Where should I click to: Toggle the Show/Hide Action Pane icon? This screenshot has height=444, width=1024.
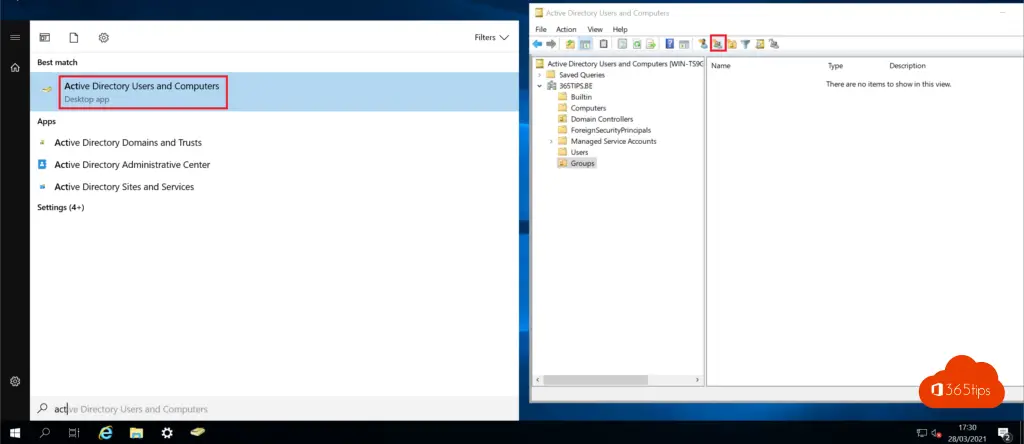tap(684, 44)
